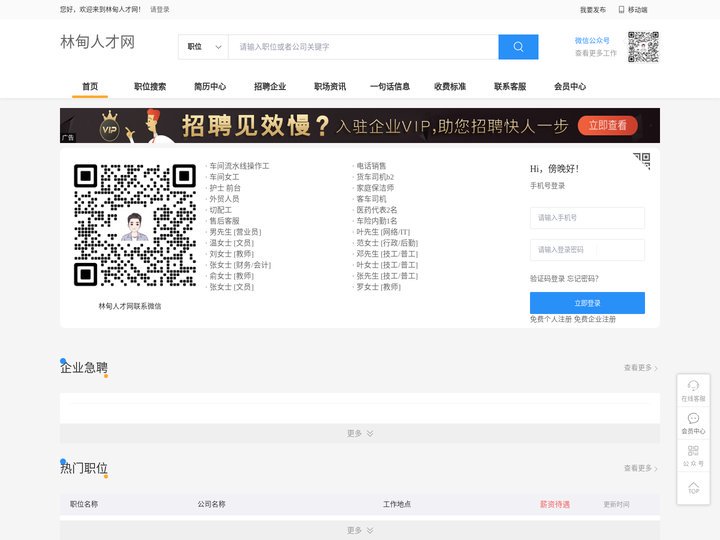Open the 客车司机 job listing
720x540 pixels.
click(371, 199)
